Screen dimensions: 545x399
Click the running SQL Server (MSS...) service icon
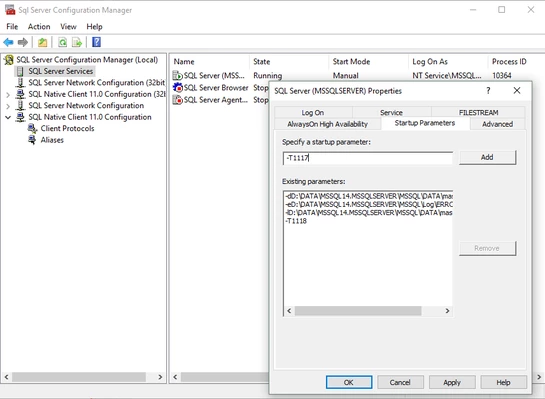pos(177,75)
